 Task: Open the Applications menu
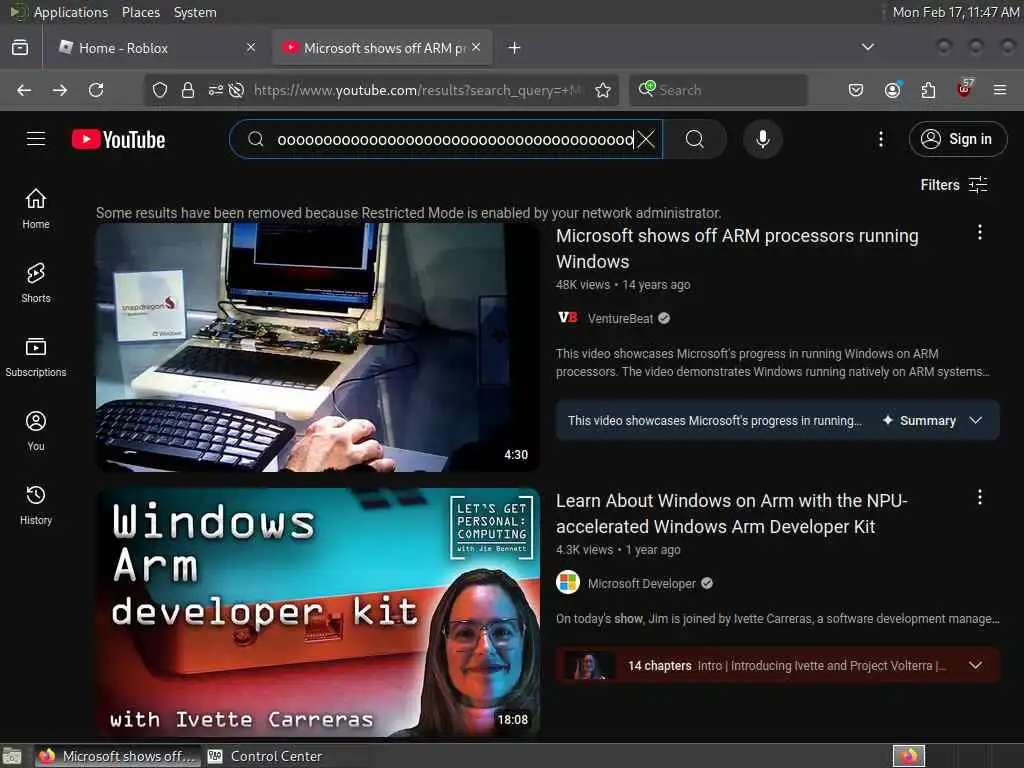point(71,12)
